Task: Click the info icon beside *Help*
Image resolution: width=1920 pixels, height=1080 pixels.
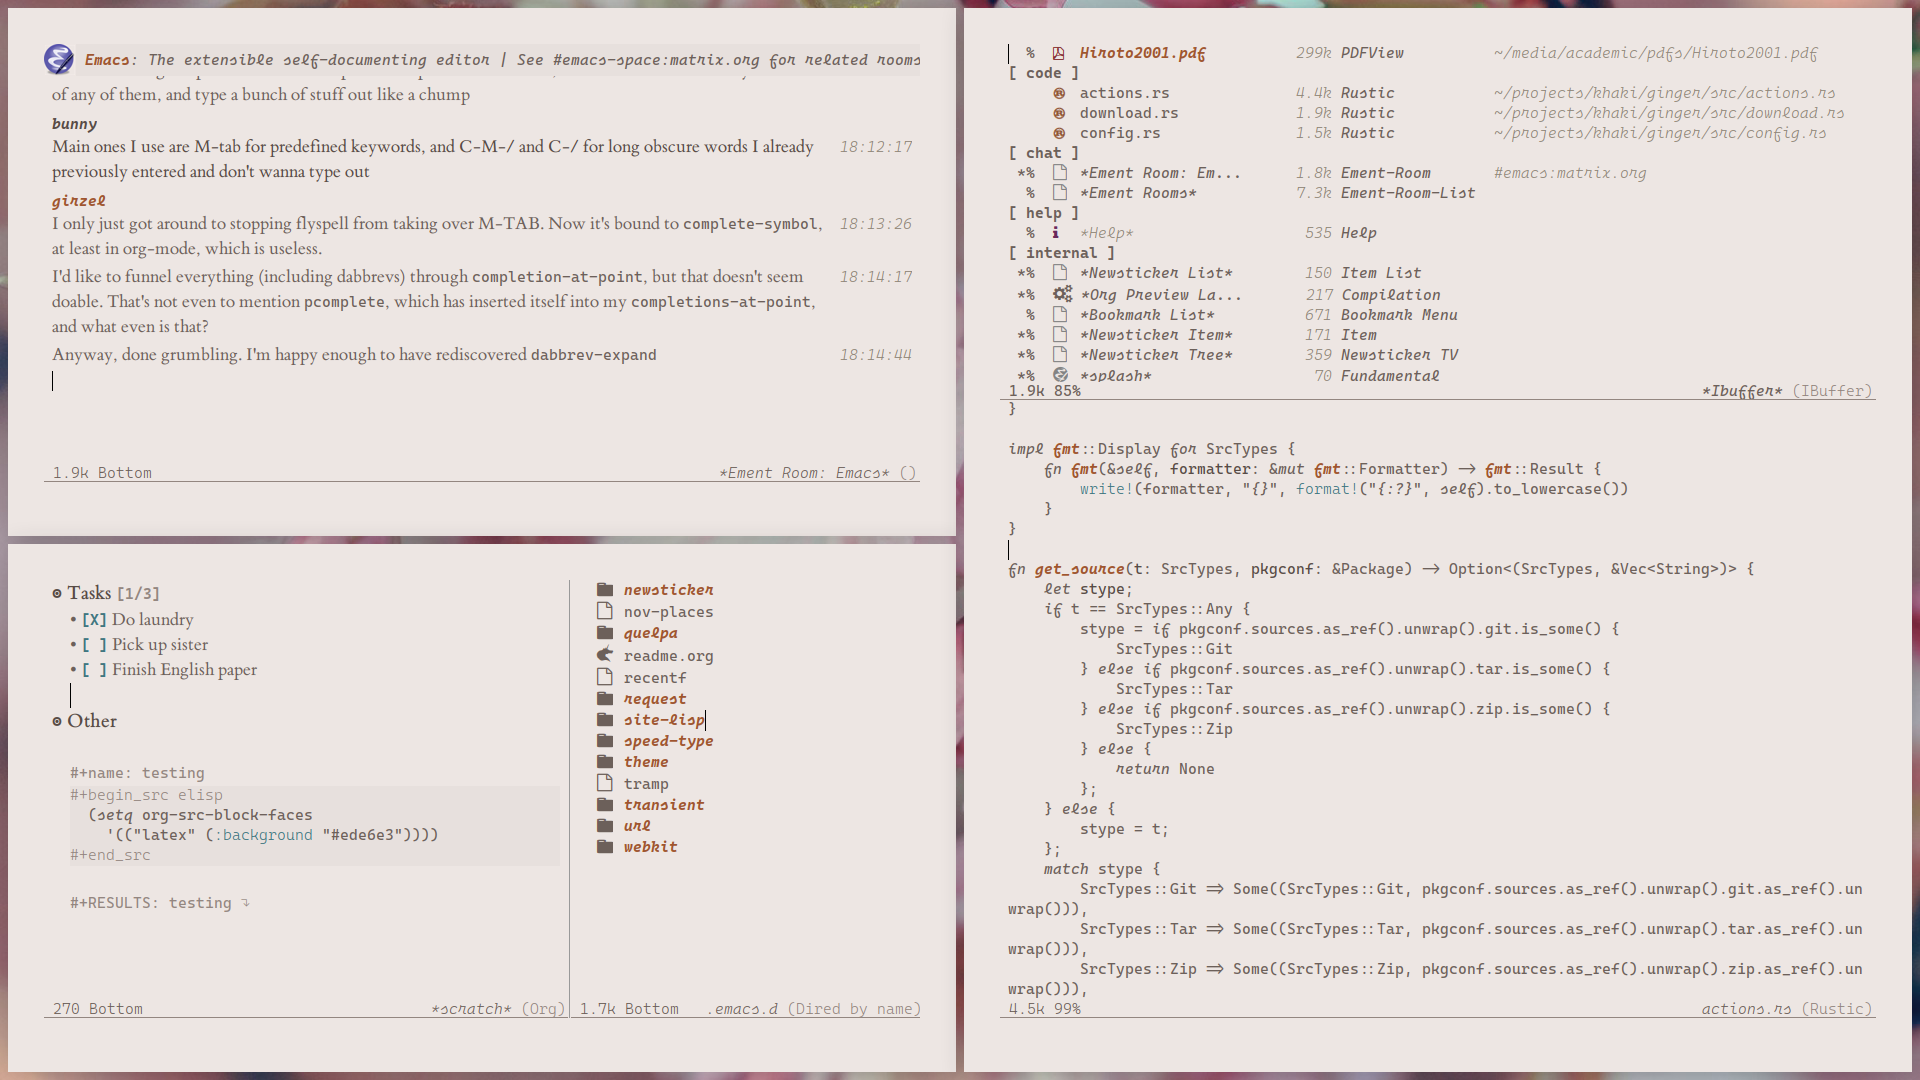Action: point(1055,232)
